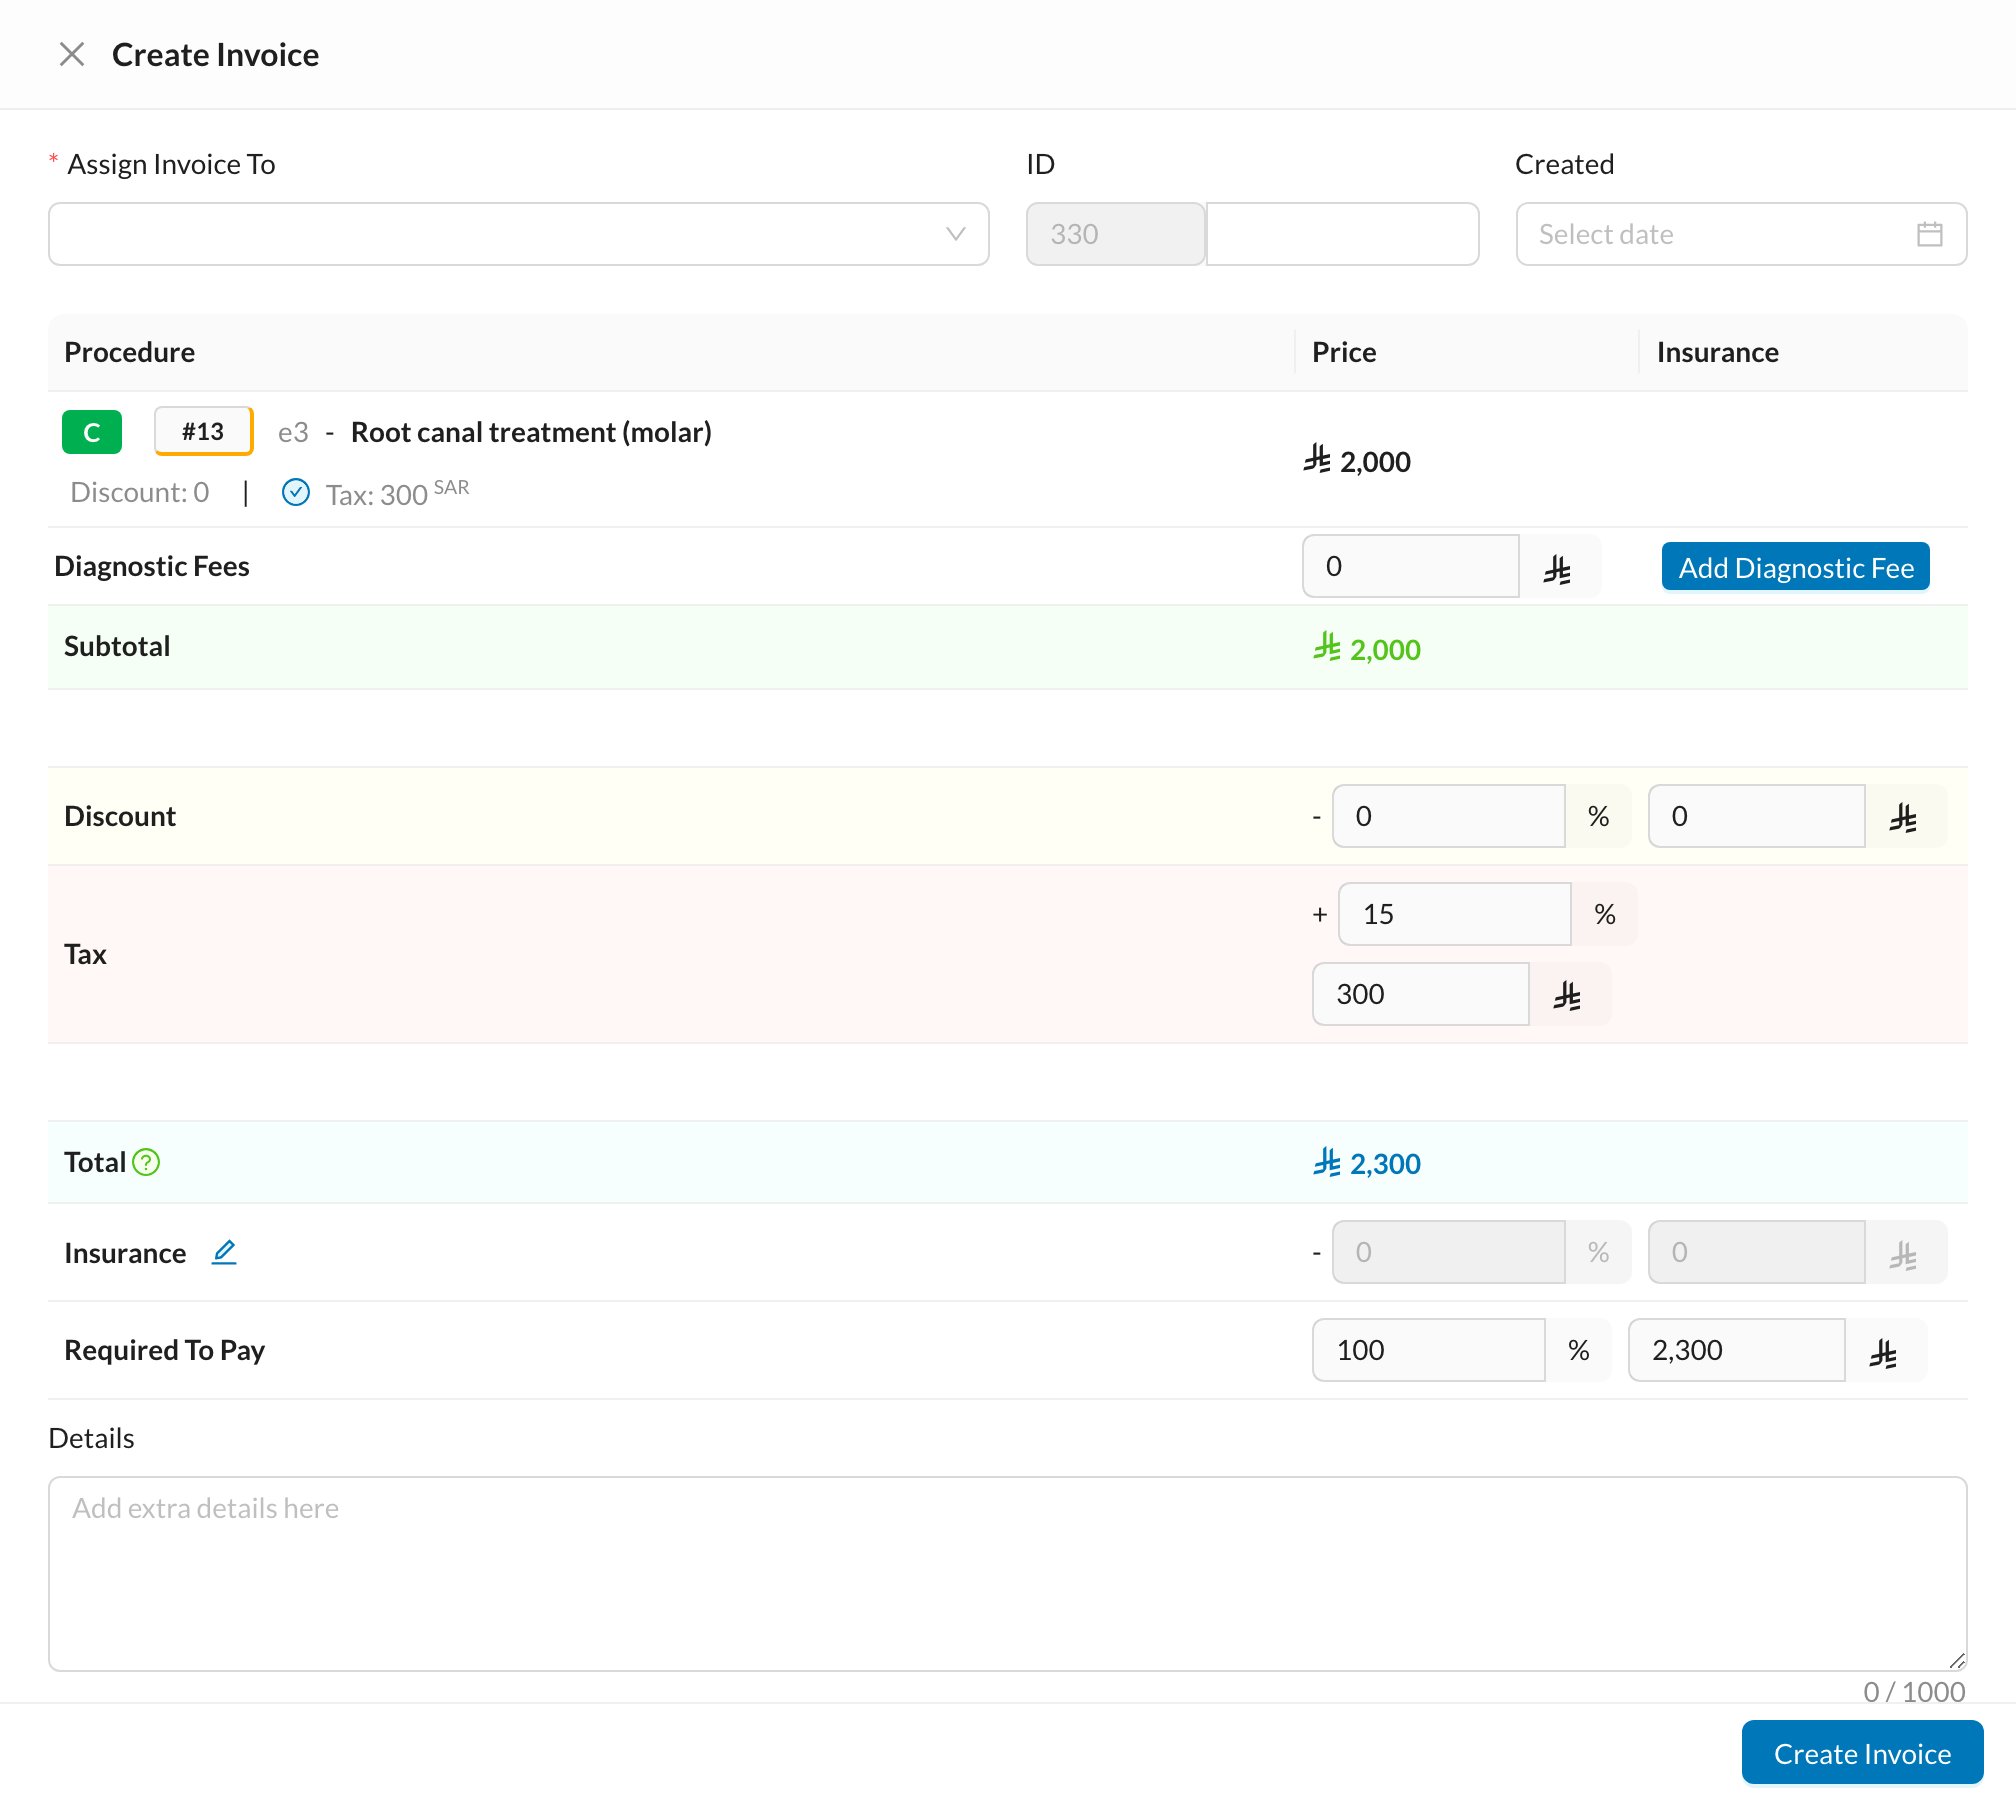The height and width of the screenshot is (1800, 2016).
Task: Click the Details text area
Action: [x=1008, y=1574]
